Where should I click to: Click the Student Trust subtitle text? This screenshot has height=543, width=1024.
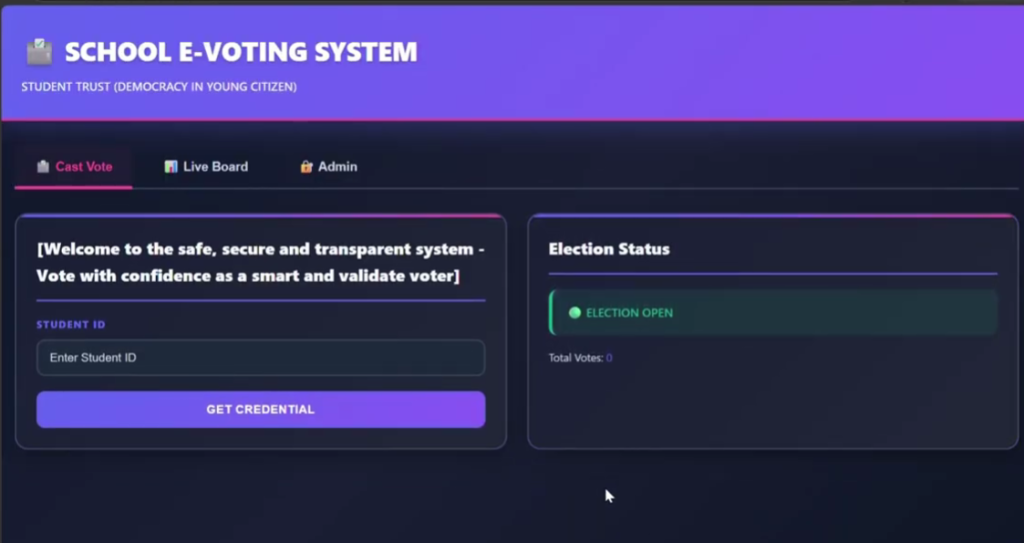pos(159,87)
